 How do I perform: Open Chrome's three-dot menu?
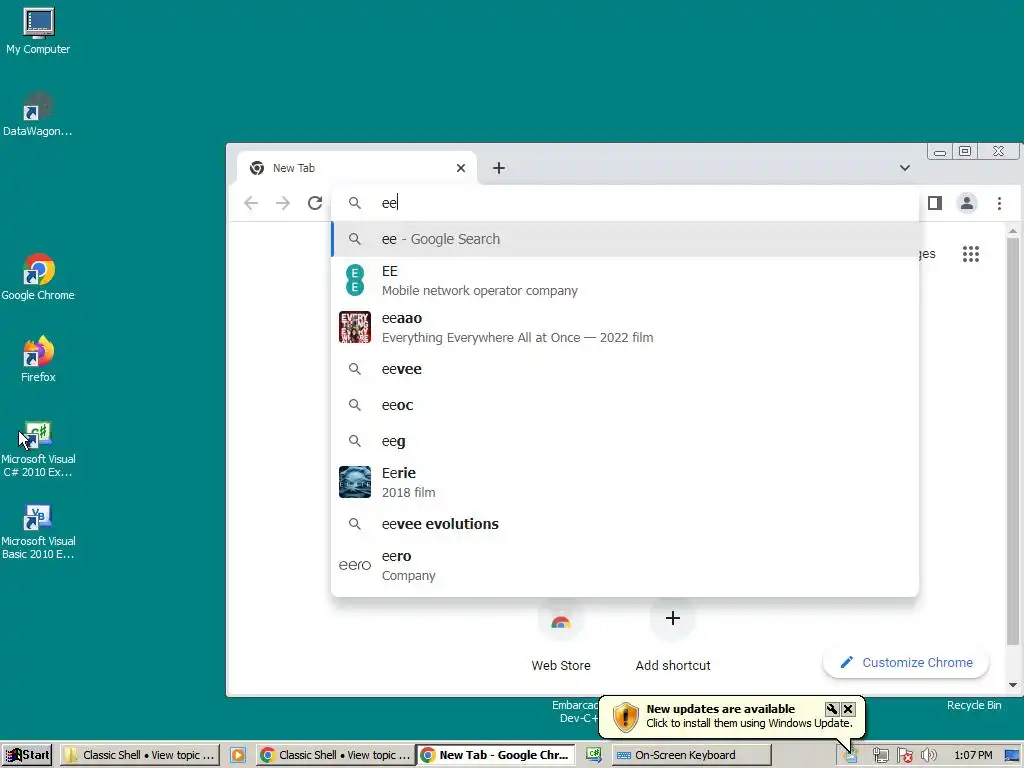click(999, 203)
